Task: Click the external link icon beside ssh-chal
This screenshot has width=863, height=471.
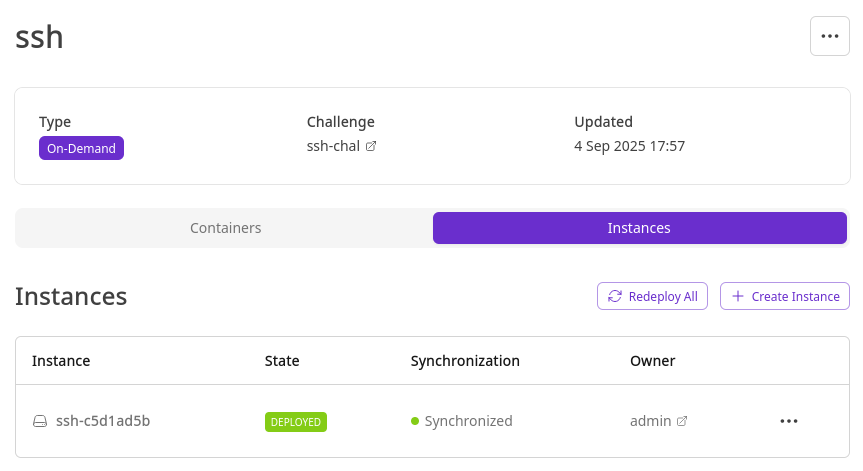Action: pyautogui.click(x=371, y=146)
